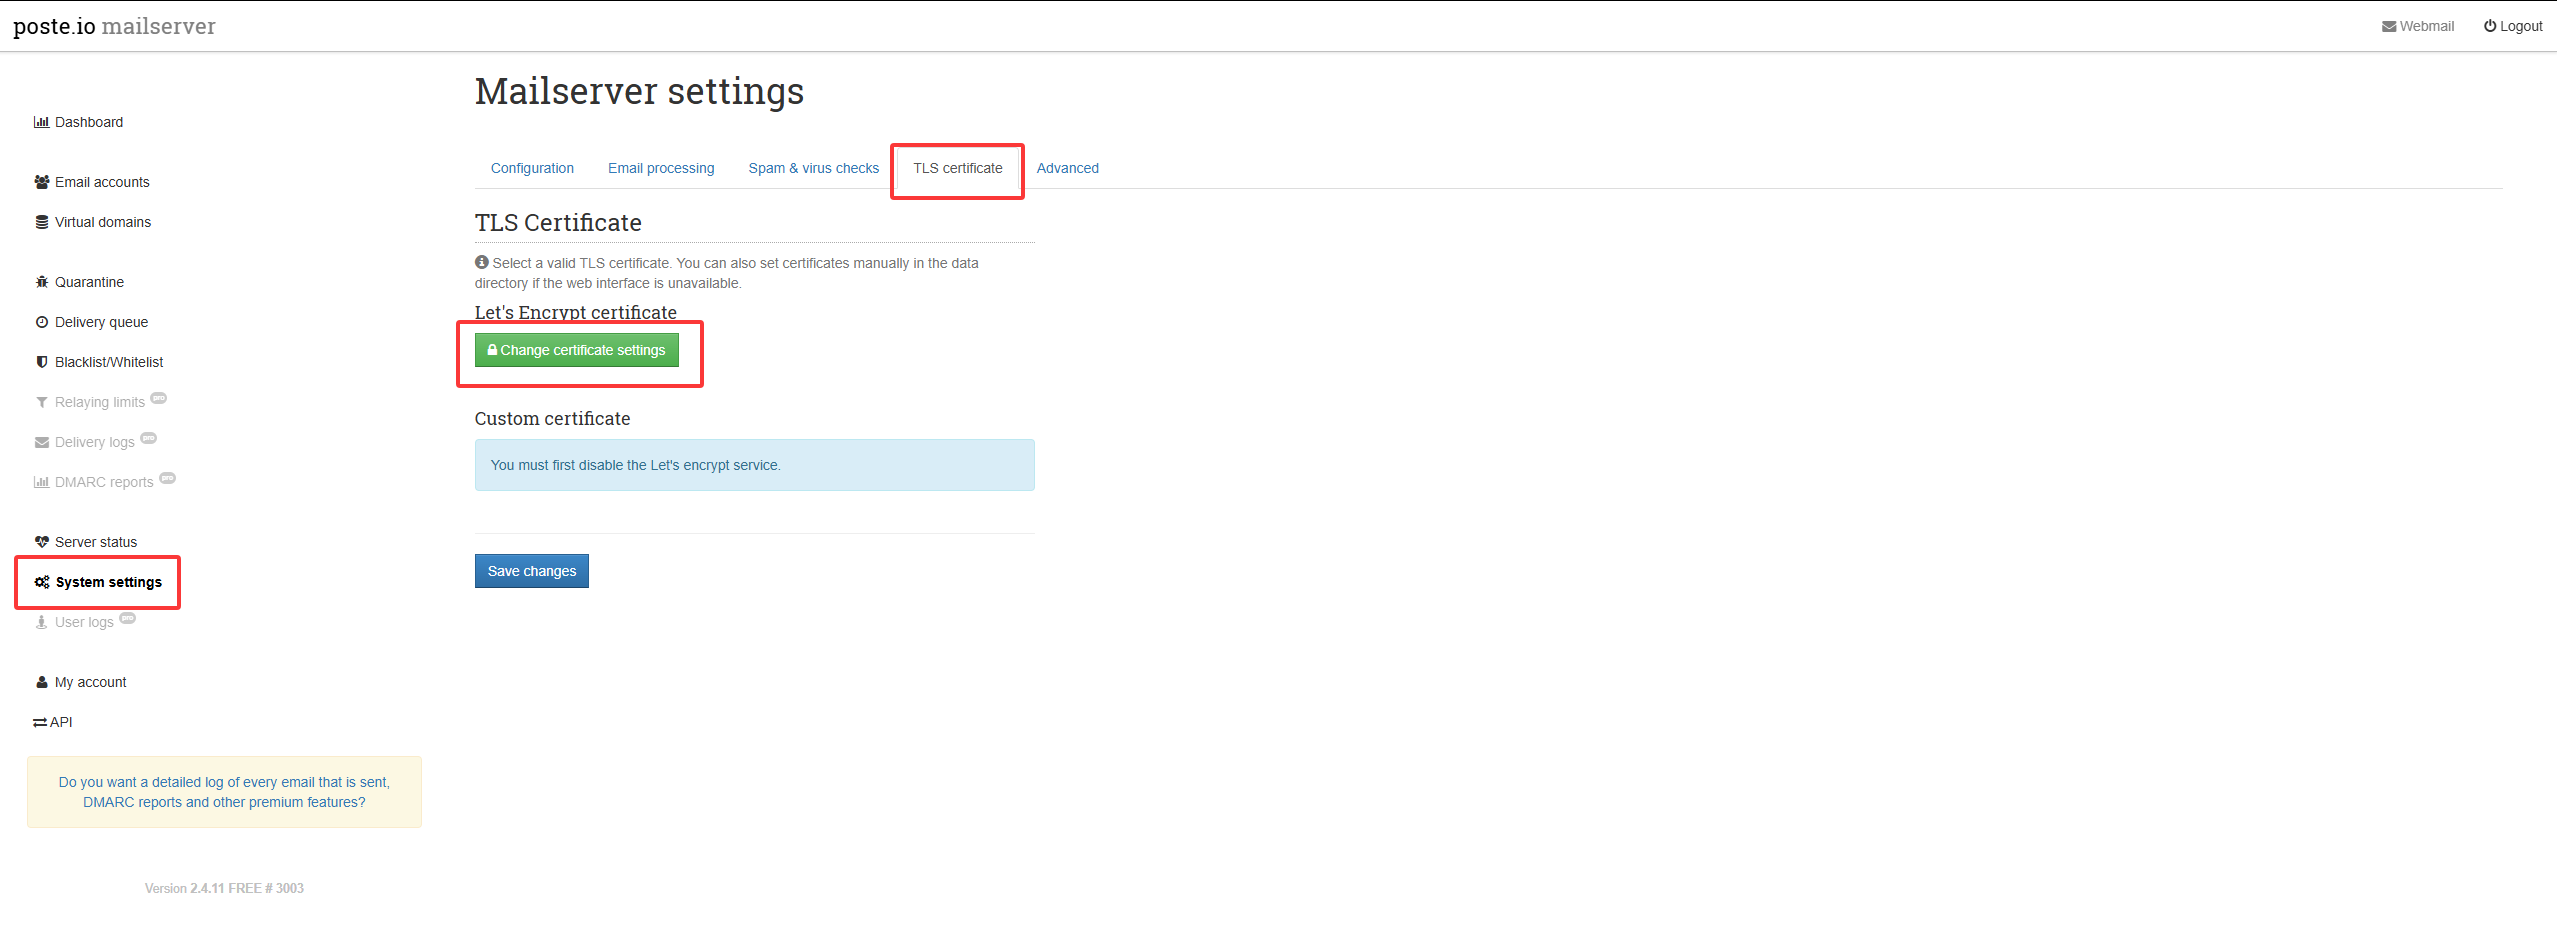Navigate to Quarantine in sidebar
The image size is (2557, 926).
pos(80,282)
